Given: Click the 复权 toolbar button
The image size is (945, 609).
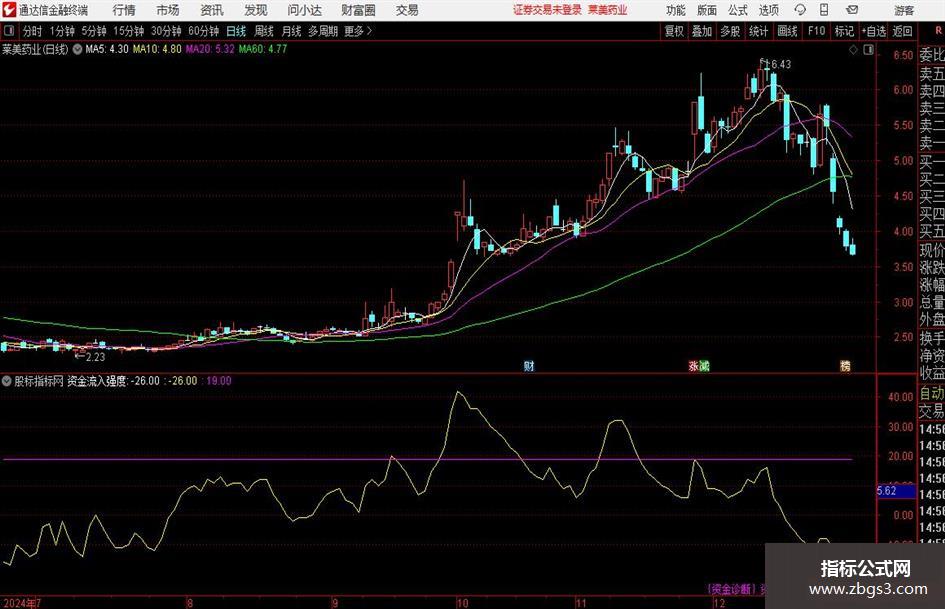Looking at the screenshot, I should [674, 31].
